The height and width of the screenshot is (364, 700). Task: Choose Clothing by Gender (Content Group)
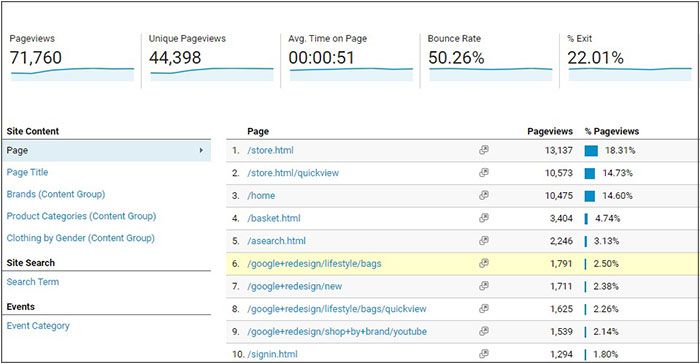coord(80,238)
